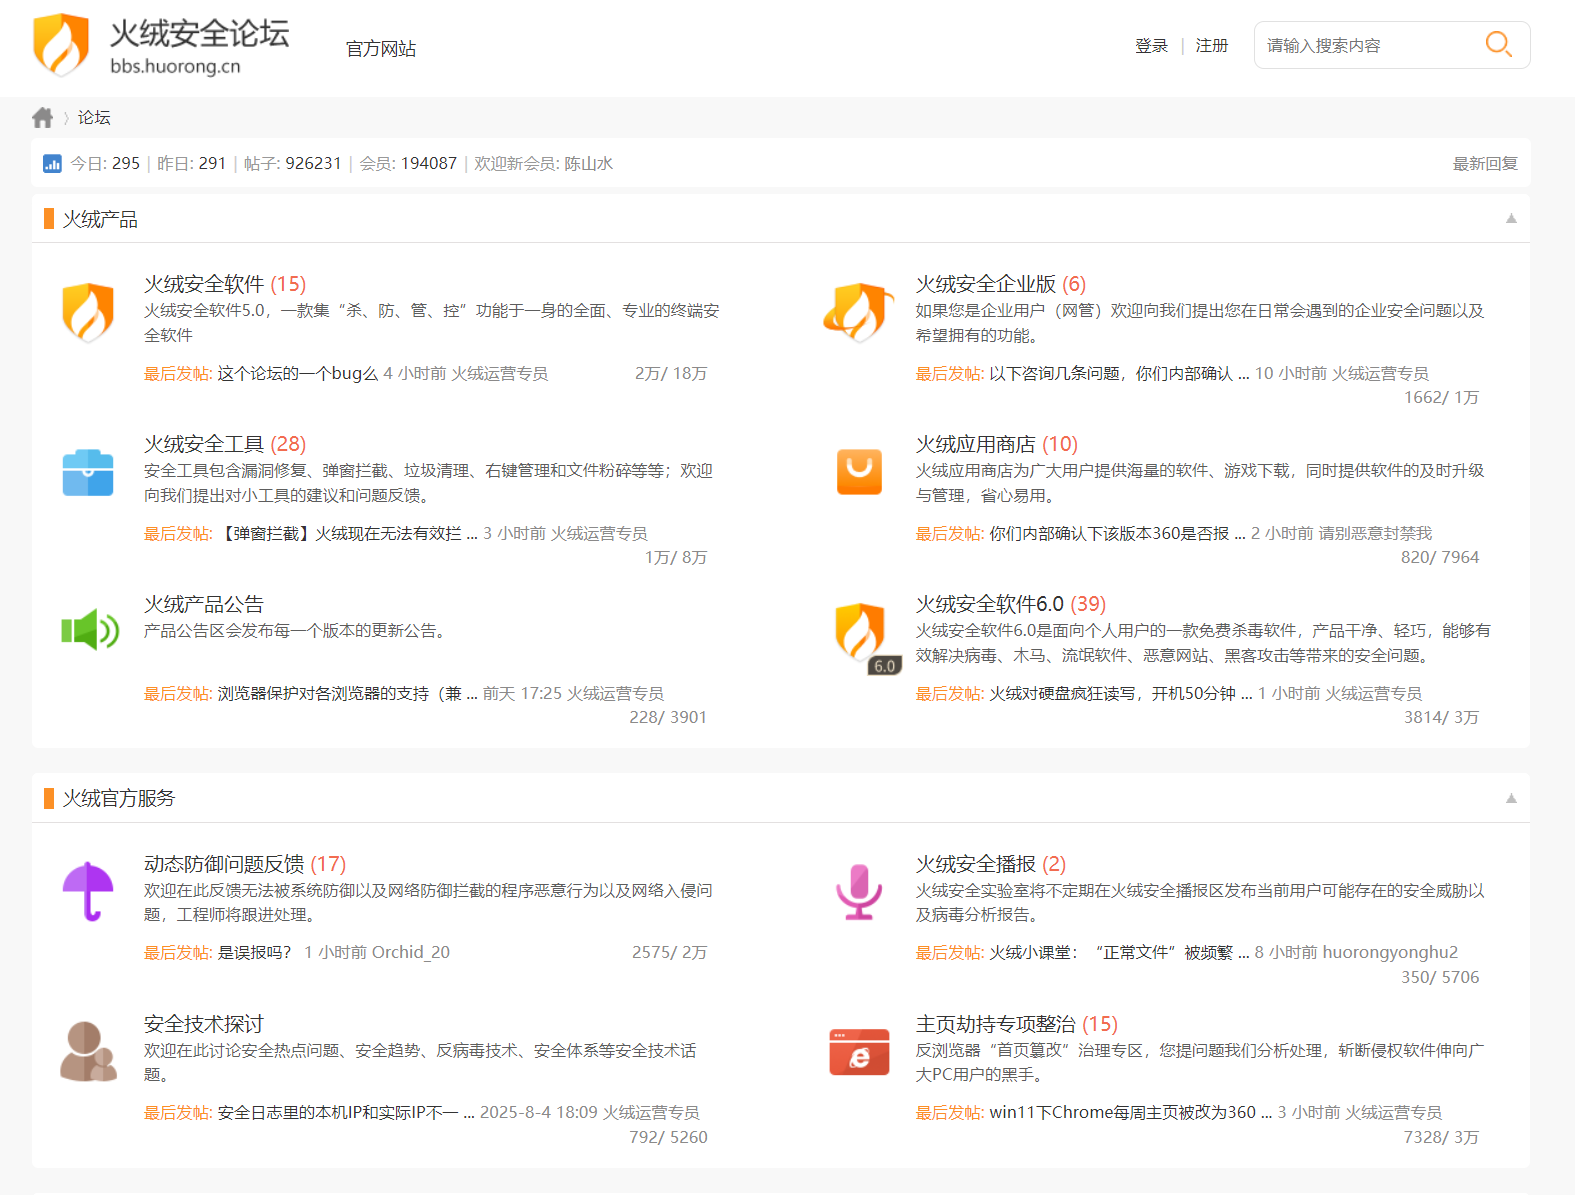Click the red browser icon for 主页劫持专项整治

pos(859,1052)
